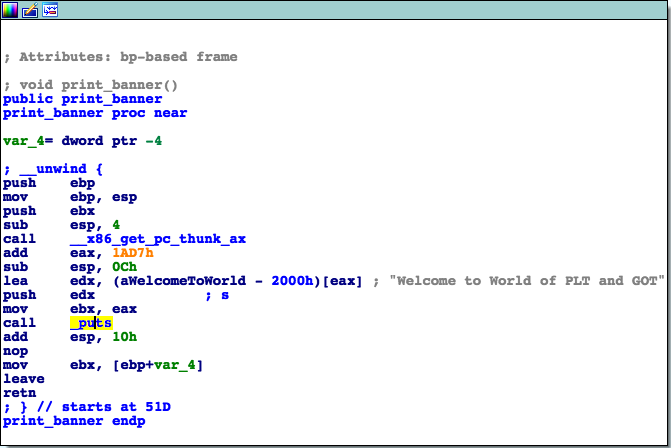
Task: Click the 'push ebx' instruction
Action: tap(49, 211)
